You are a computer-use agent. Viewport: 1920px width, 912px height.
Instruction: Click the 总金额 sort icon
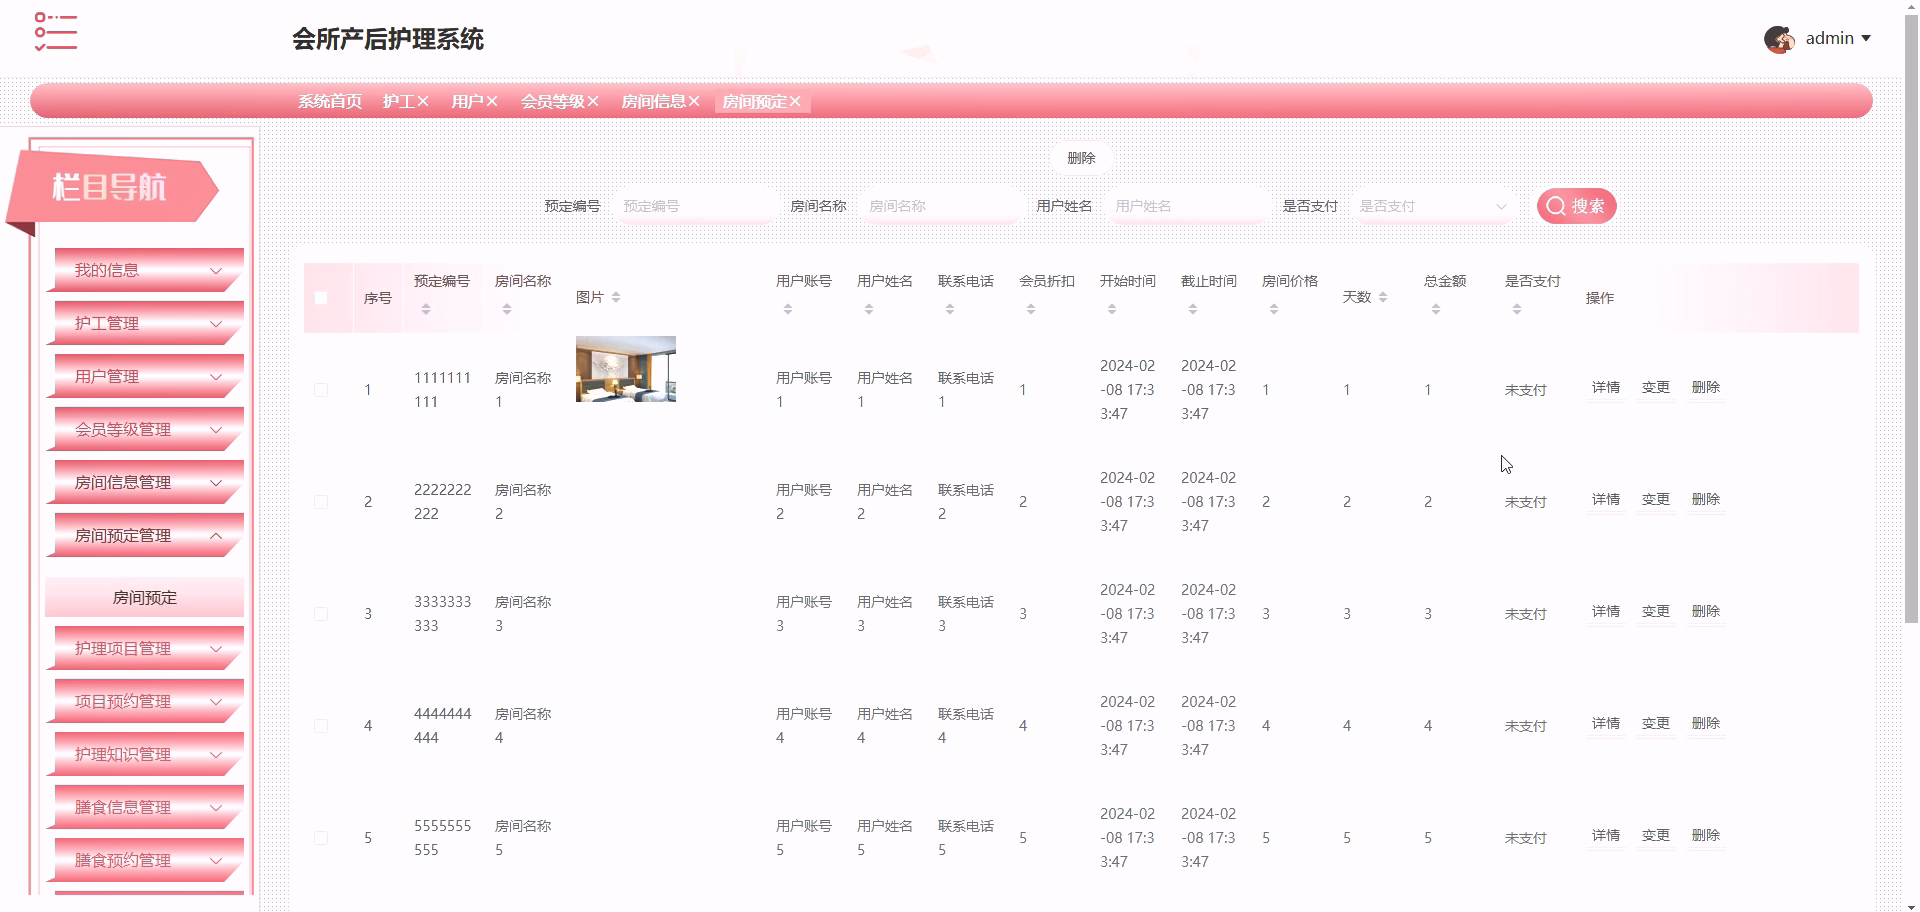point(1435,309)
